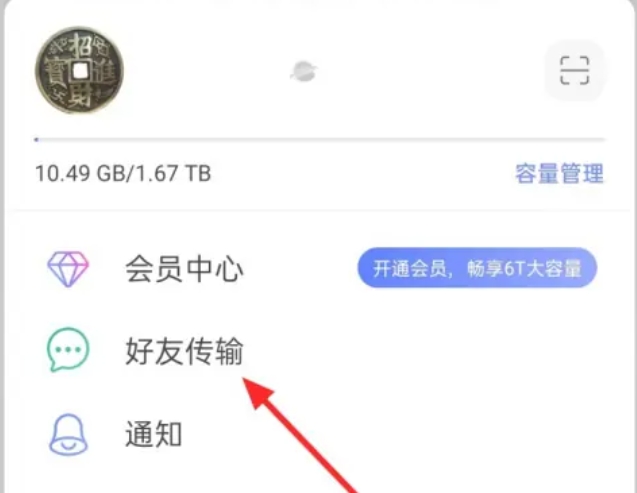Click the 招 character on coin avatar
This screenshot has height=493, width=637.
pos(80,47)
